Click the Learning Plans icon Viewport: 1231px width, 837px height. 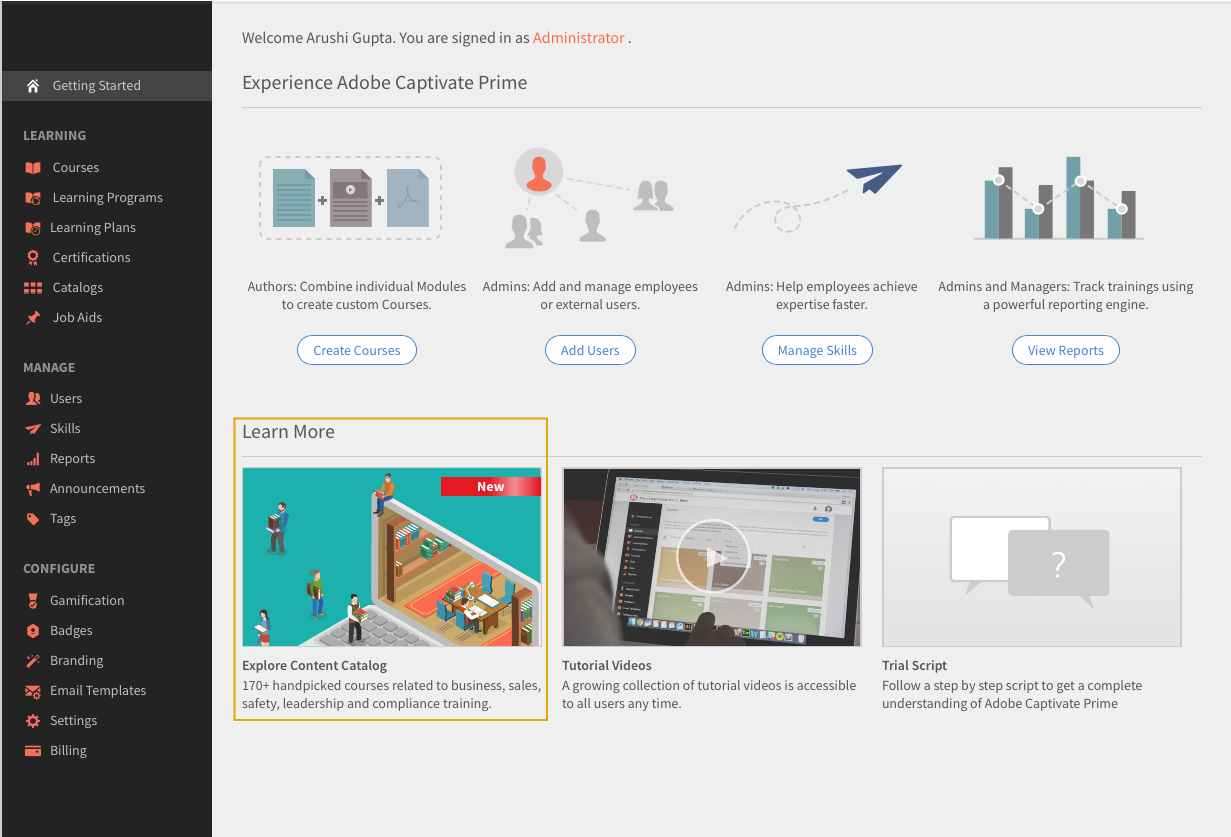pyautogui.click(x=33, y=228)
